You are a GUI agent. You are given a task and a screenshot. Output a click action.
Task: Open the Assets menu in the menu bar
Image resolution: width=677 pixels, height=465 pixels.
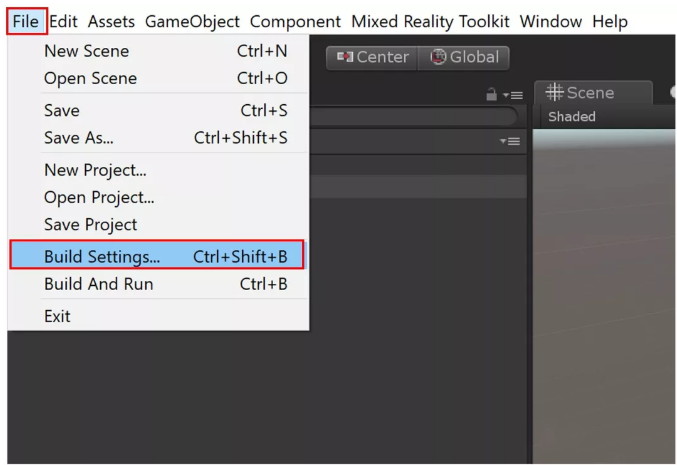click(x=111, y=21)
